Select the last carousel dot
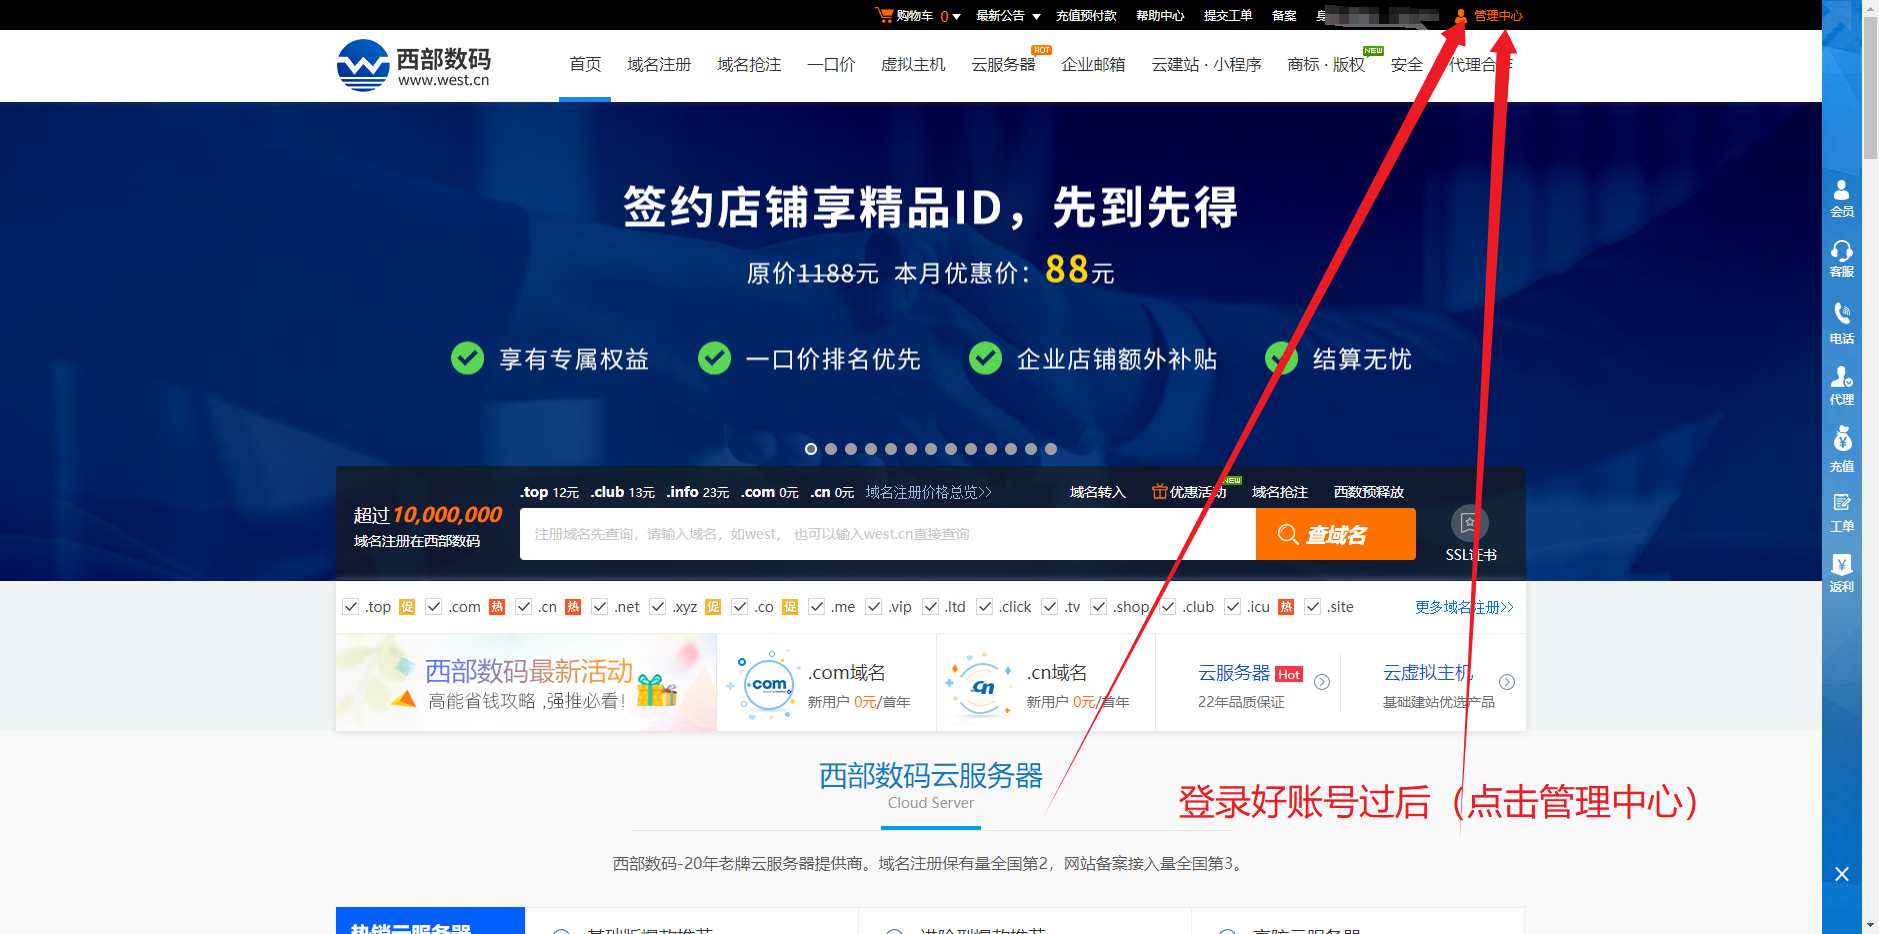 (x=1051, y=449)
